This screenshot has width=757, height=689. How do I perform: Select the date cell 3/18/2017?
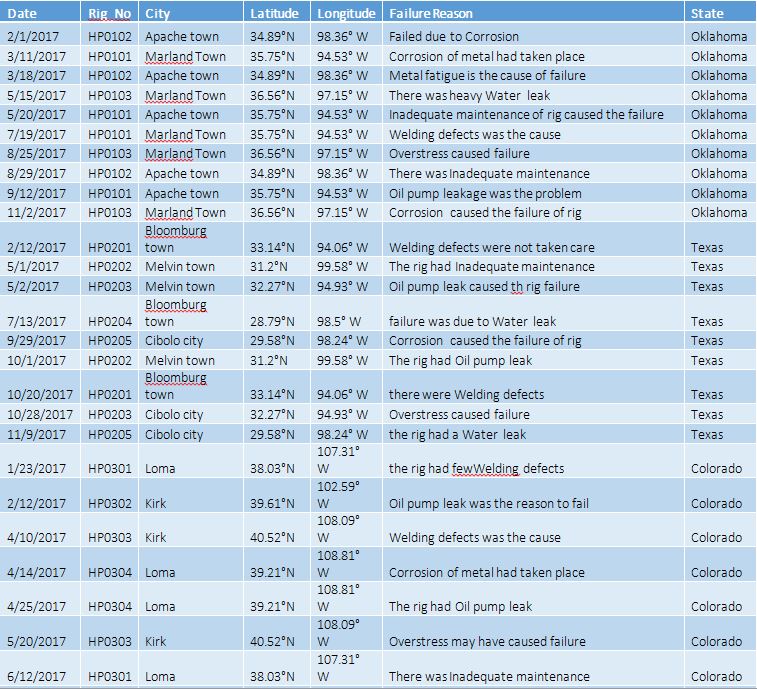pos(40,75)
